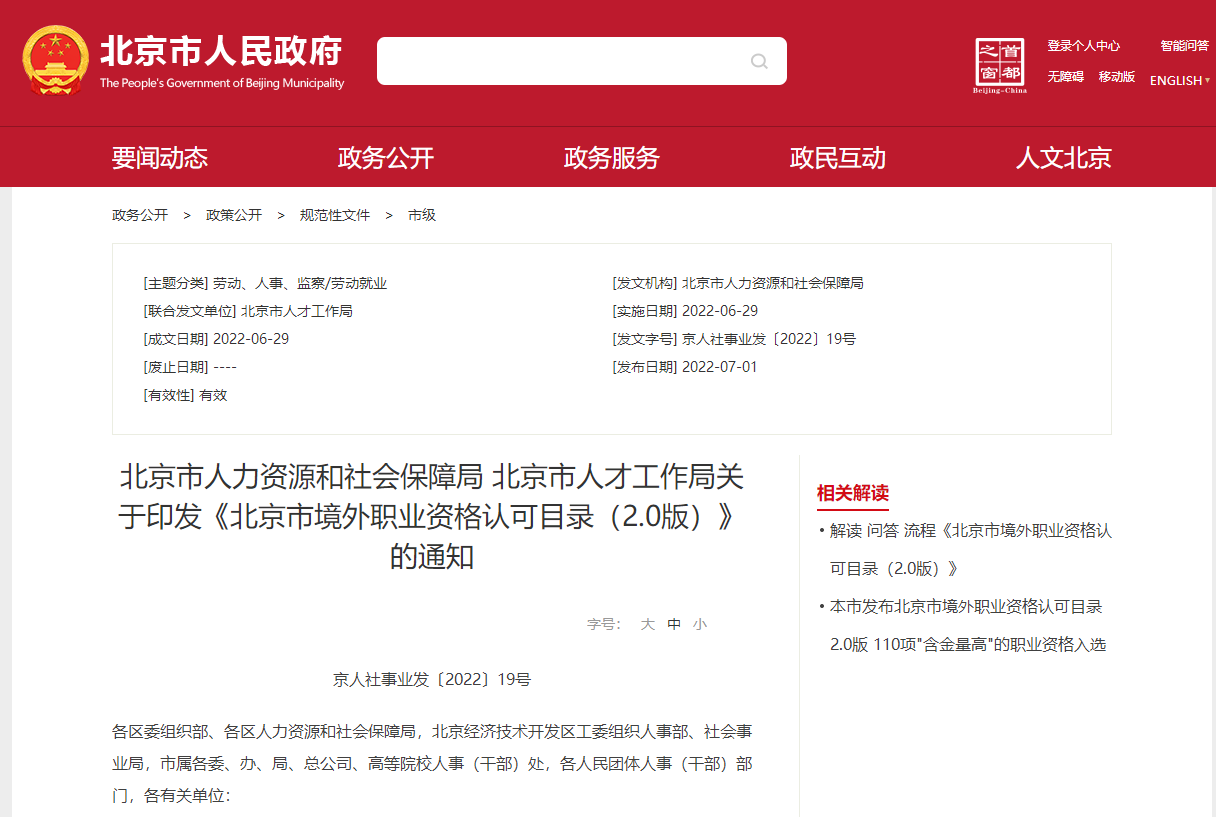Switch to 移动版 mobile version
Viewport: 1216px width, 817px height.
pos(1116,78)
